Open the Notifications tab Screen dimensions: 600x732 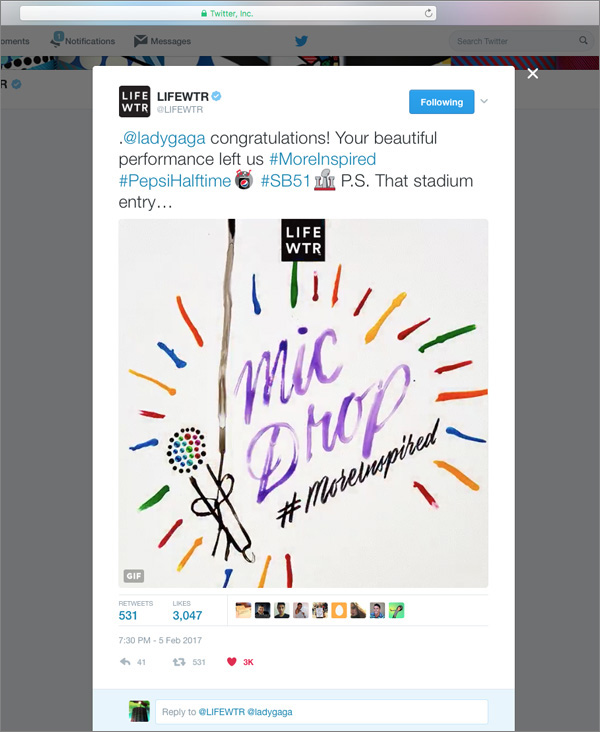(x=83, y=41)
